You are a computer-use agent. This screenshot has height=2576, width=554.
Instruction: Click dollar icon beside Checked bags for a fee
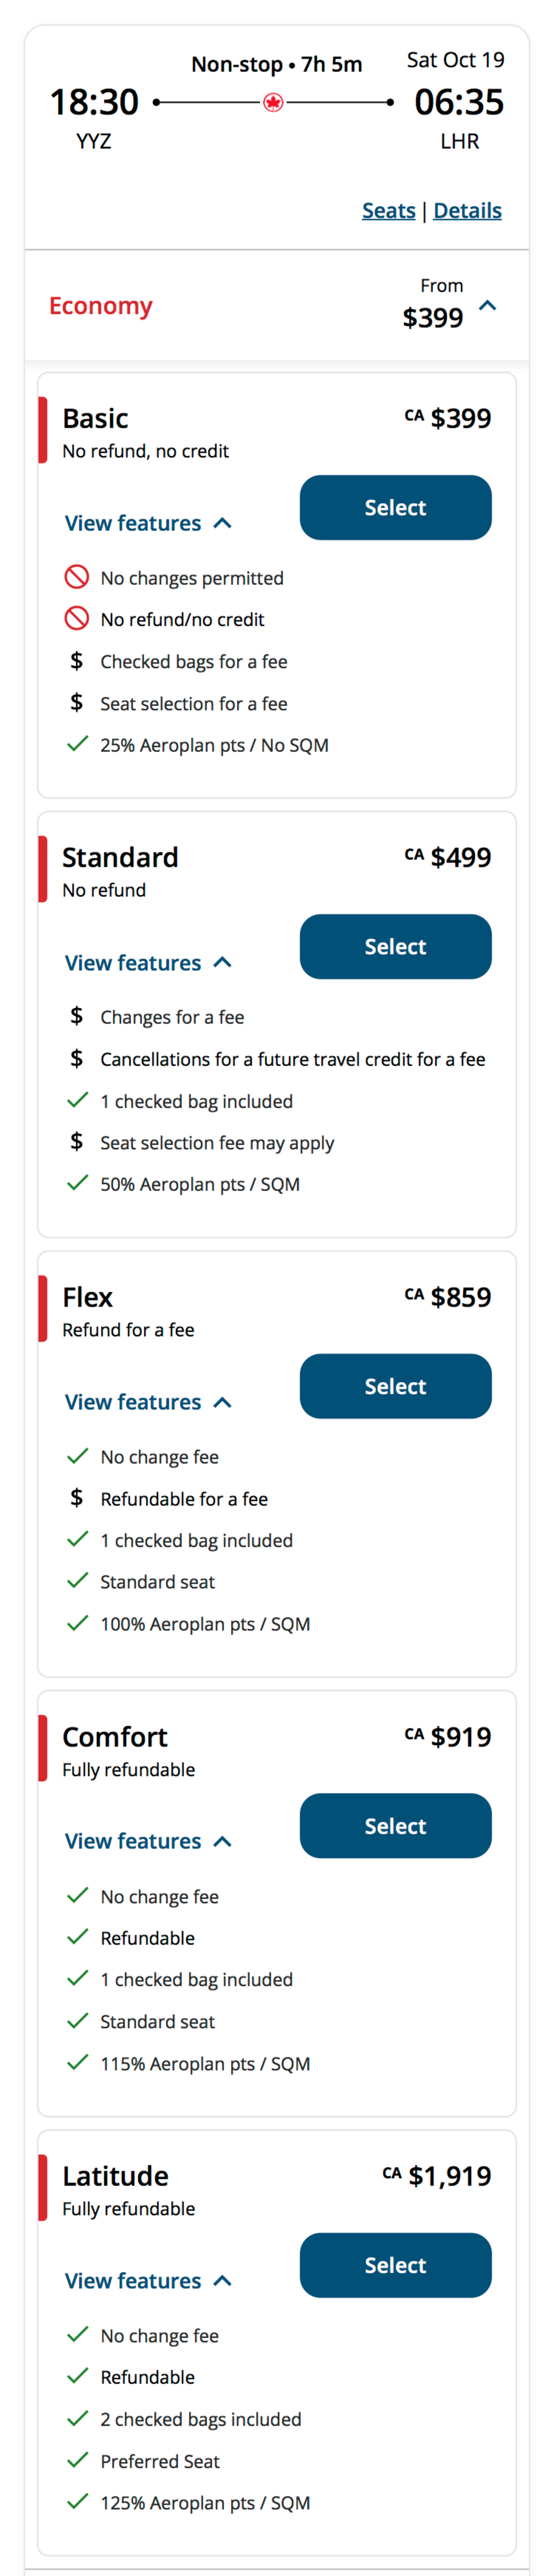pos(77,661)
